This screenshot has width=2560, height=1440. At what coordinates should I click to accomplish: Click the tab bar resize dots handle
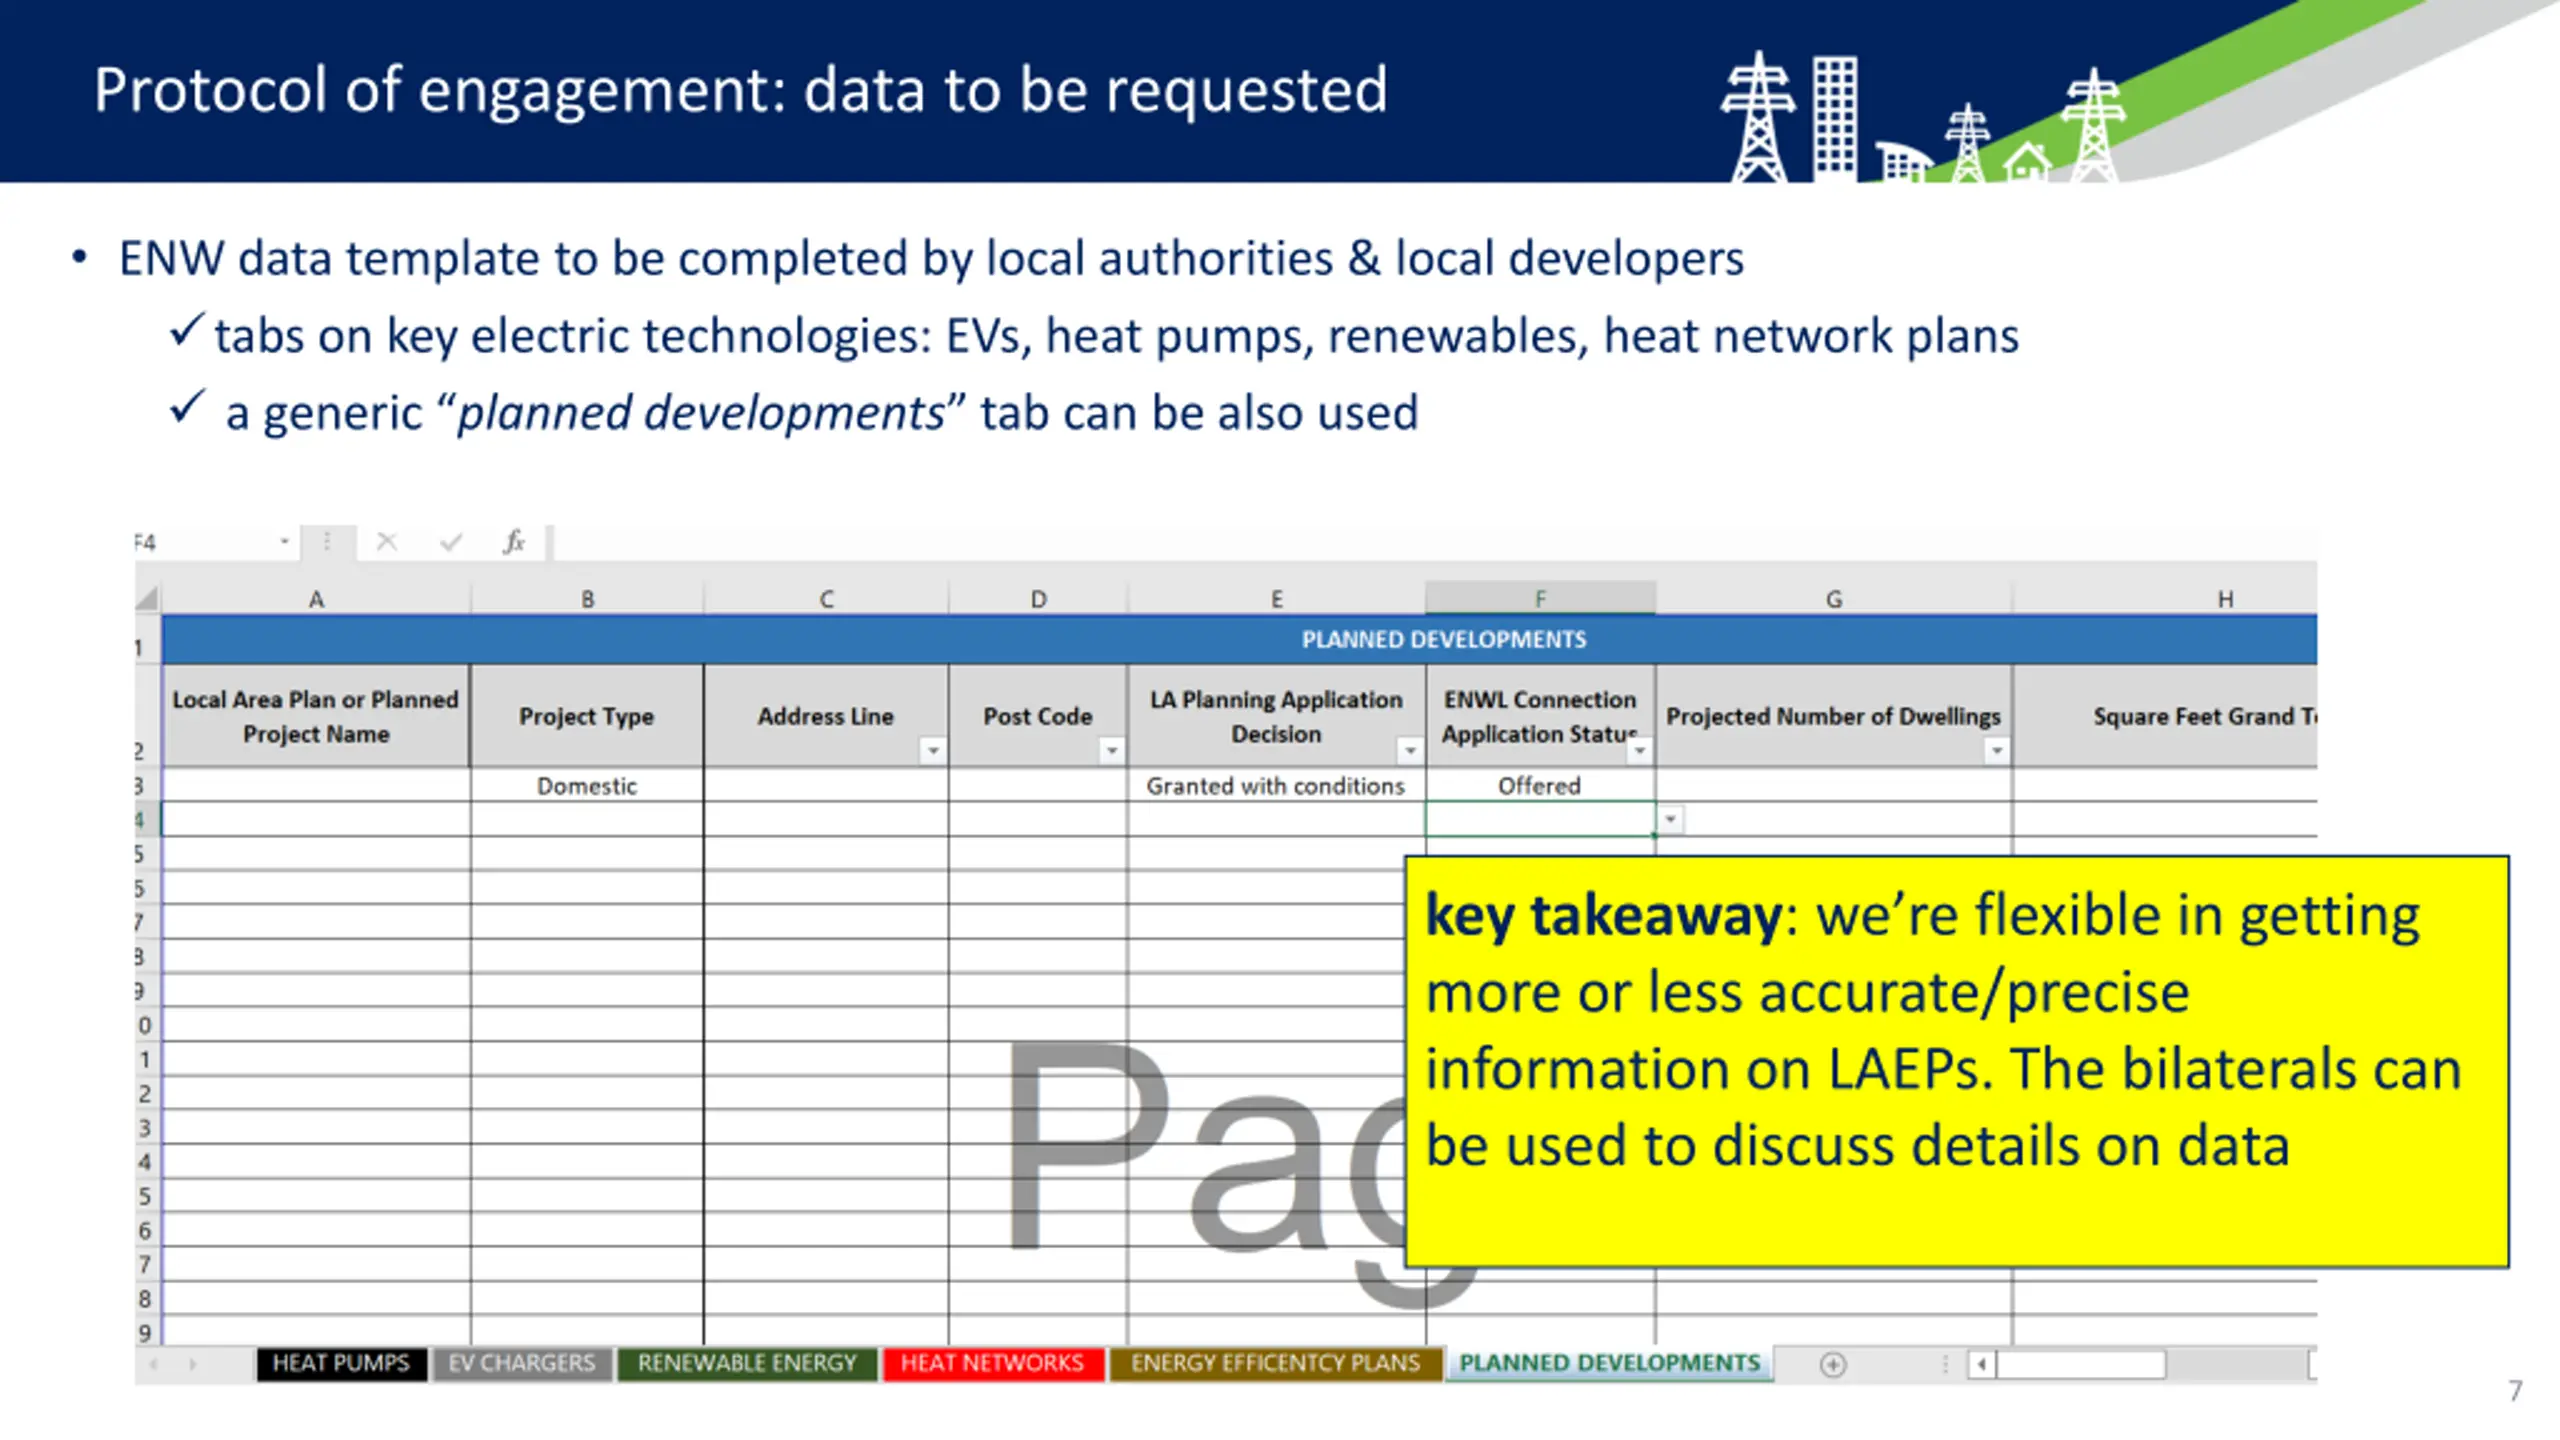(x=1945, y=1364)
